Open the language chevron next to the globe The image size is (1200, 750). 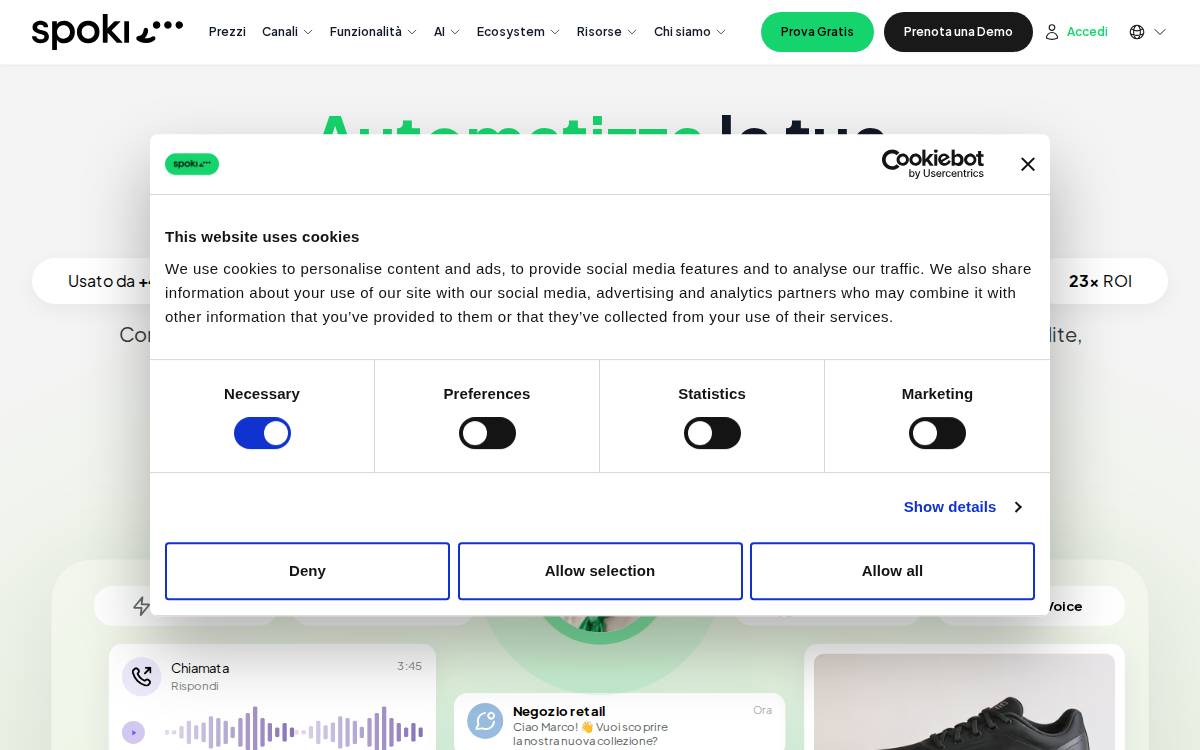click(x=1160, y=32)
